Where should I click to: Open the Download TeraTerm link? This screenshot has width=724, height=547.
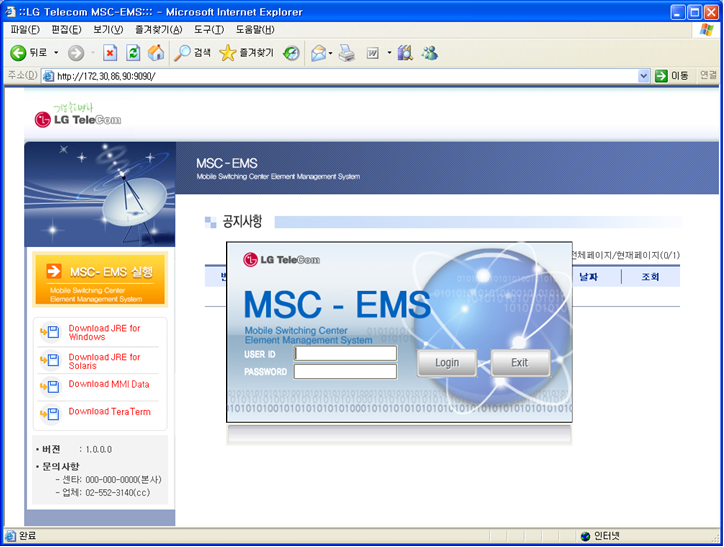[109, 411]
